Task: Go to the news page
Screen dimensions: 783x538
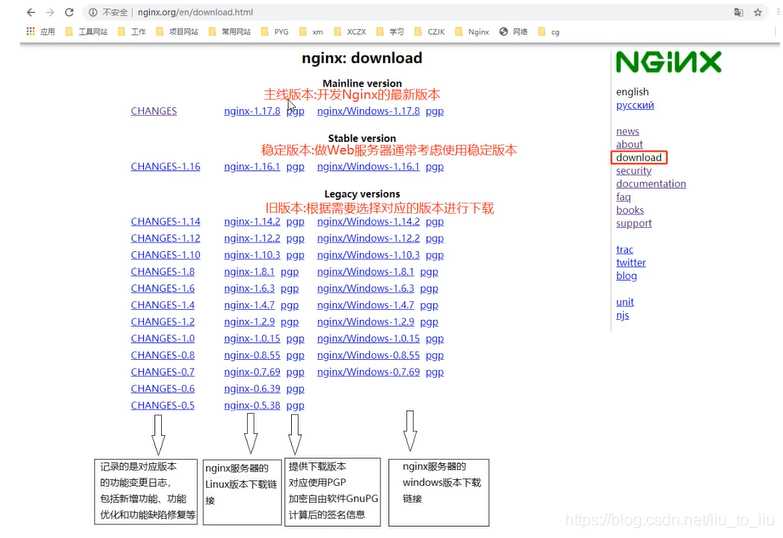Action: click(628, 131)
